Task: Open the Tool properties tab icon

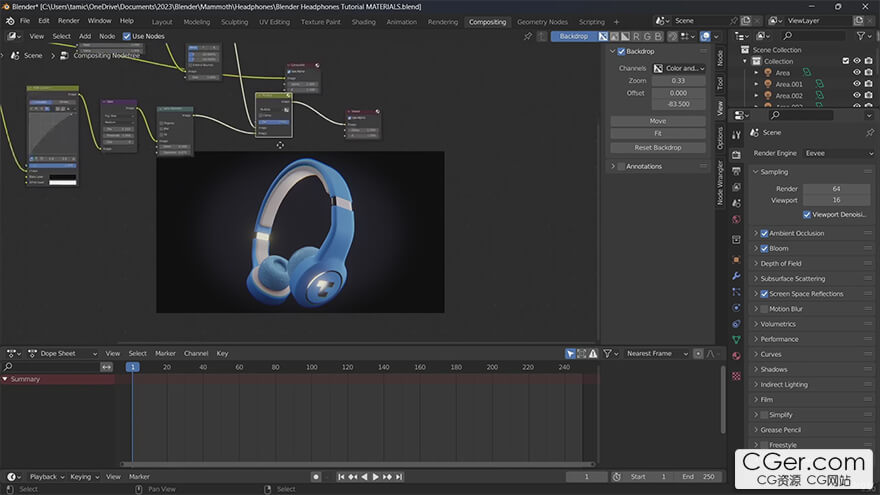Action: [x=736, y=134]
